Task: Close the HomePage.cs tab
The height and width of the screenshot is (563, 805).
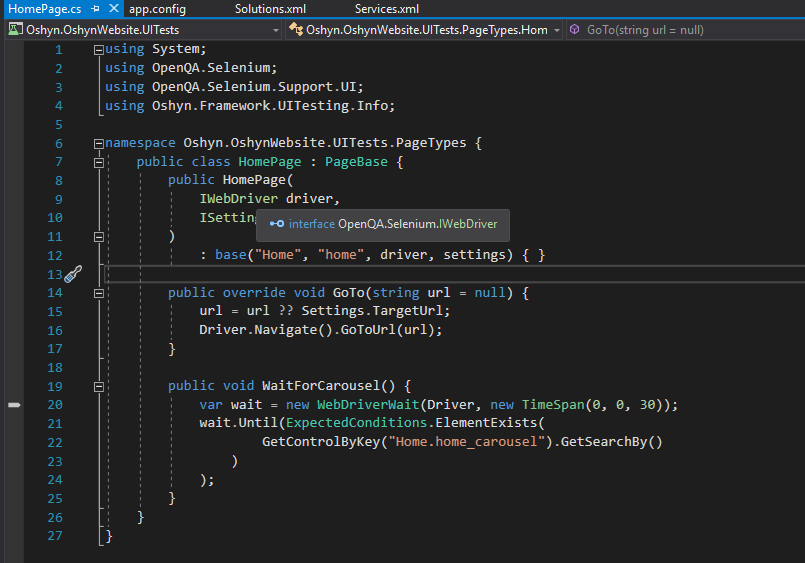Action: click(112, 9)
